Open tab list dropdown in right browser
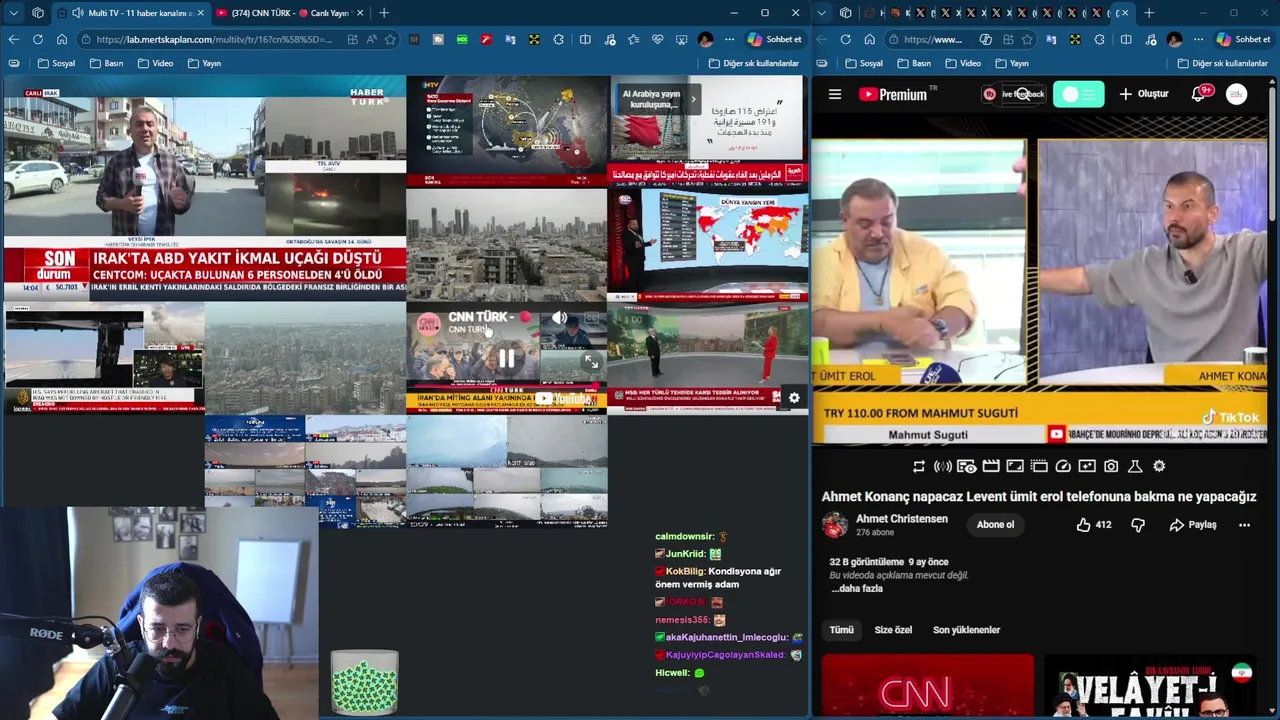Screen dimensions: 1280x720 coord(821,13)
